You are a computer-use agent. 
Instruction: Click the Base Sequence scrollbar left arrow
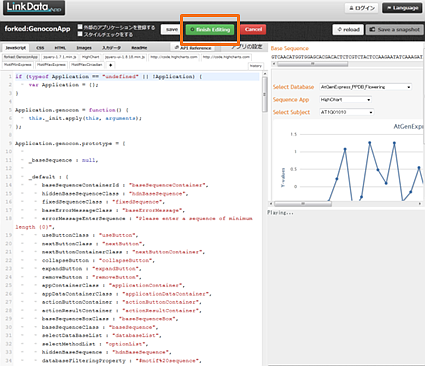click(274, 64)
